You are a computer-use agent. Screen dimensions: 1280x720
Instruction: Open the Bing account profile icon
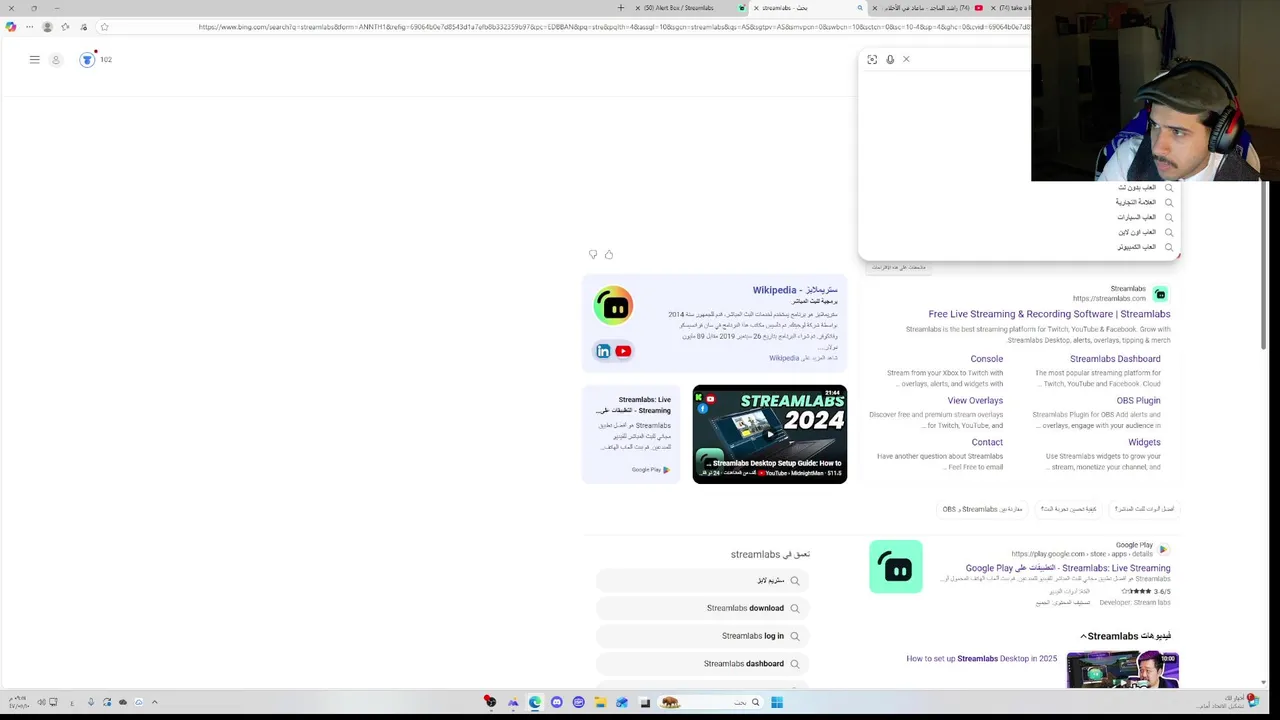coord(56,60)
